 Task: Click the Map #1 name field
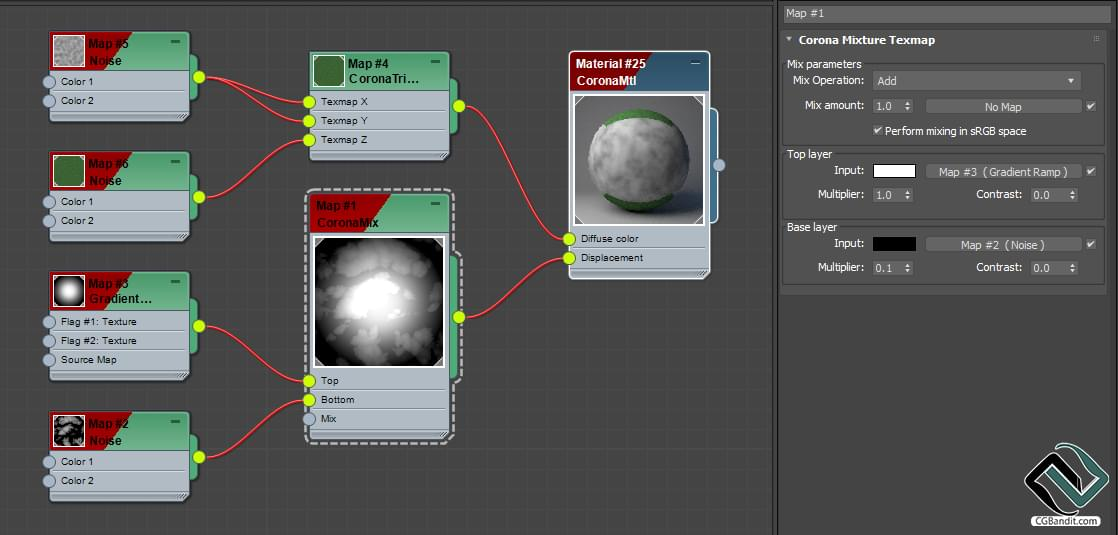coord(947,14)
